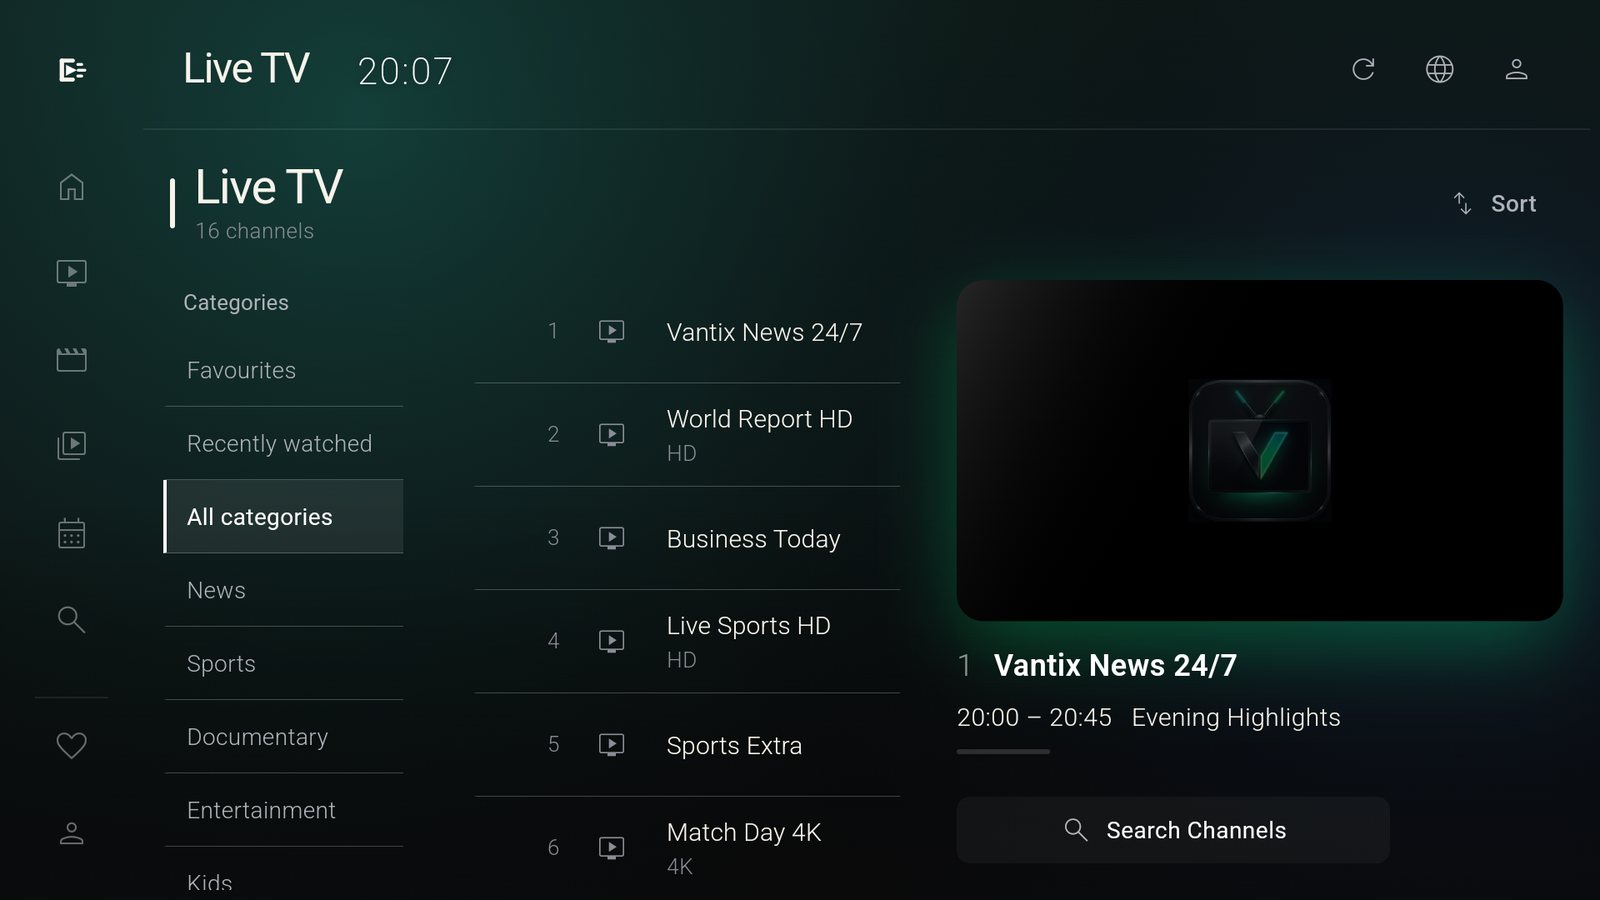
Task: Choose channel Live Sports HD
Action: coord(687,641)
